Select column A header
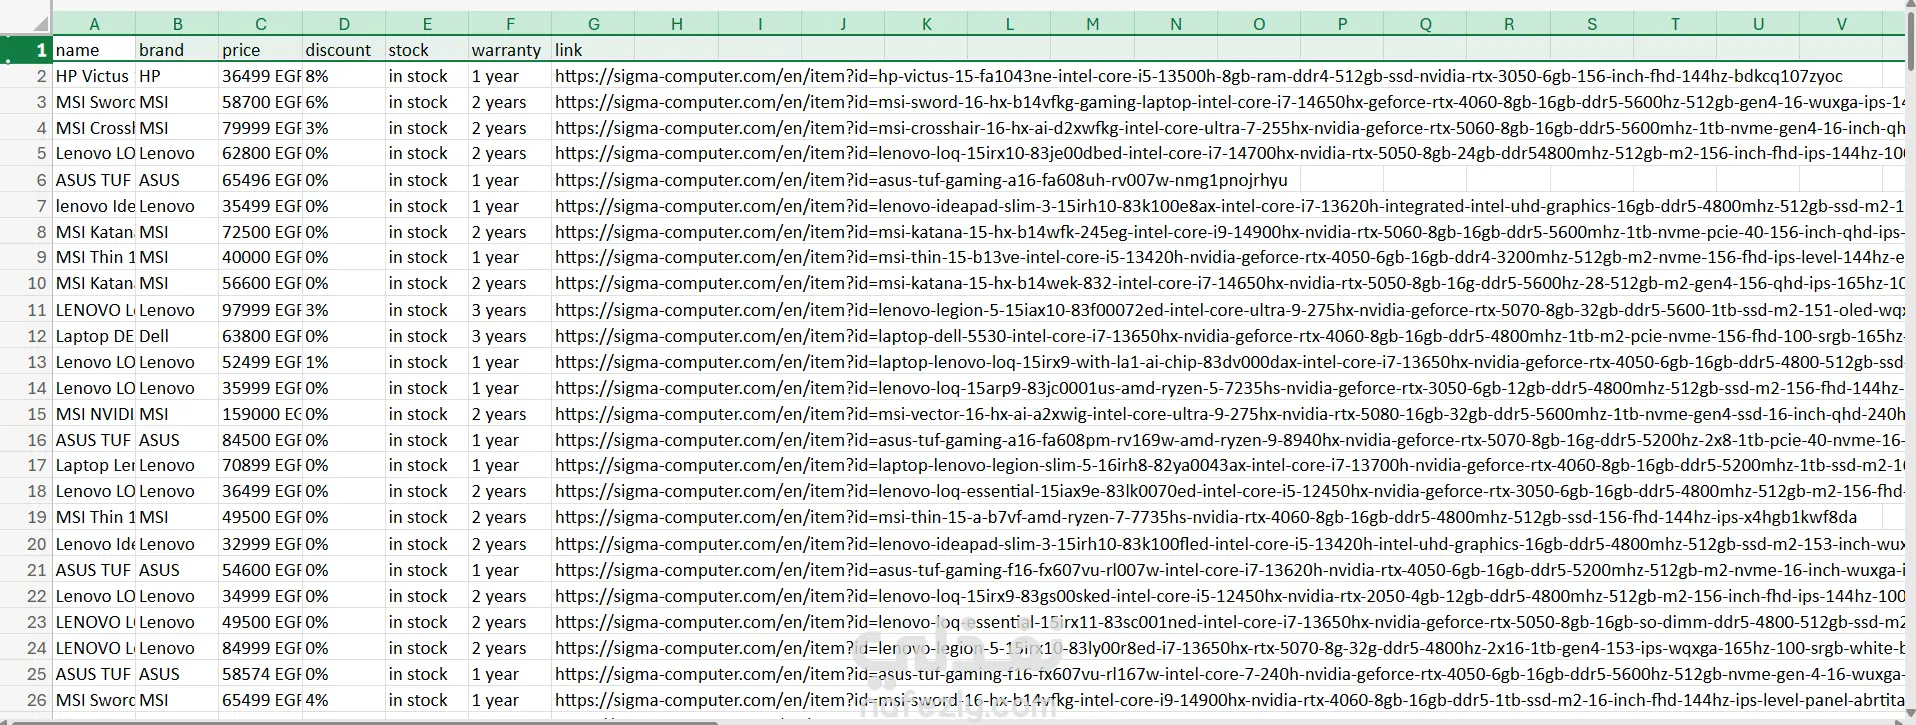1916x725 pixels. click(x=94, y=24)
